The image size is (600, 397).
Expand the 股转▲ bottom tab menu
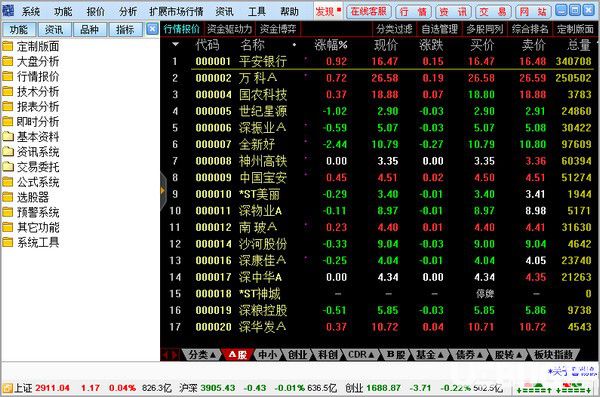pos(509,355)
